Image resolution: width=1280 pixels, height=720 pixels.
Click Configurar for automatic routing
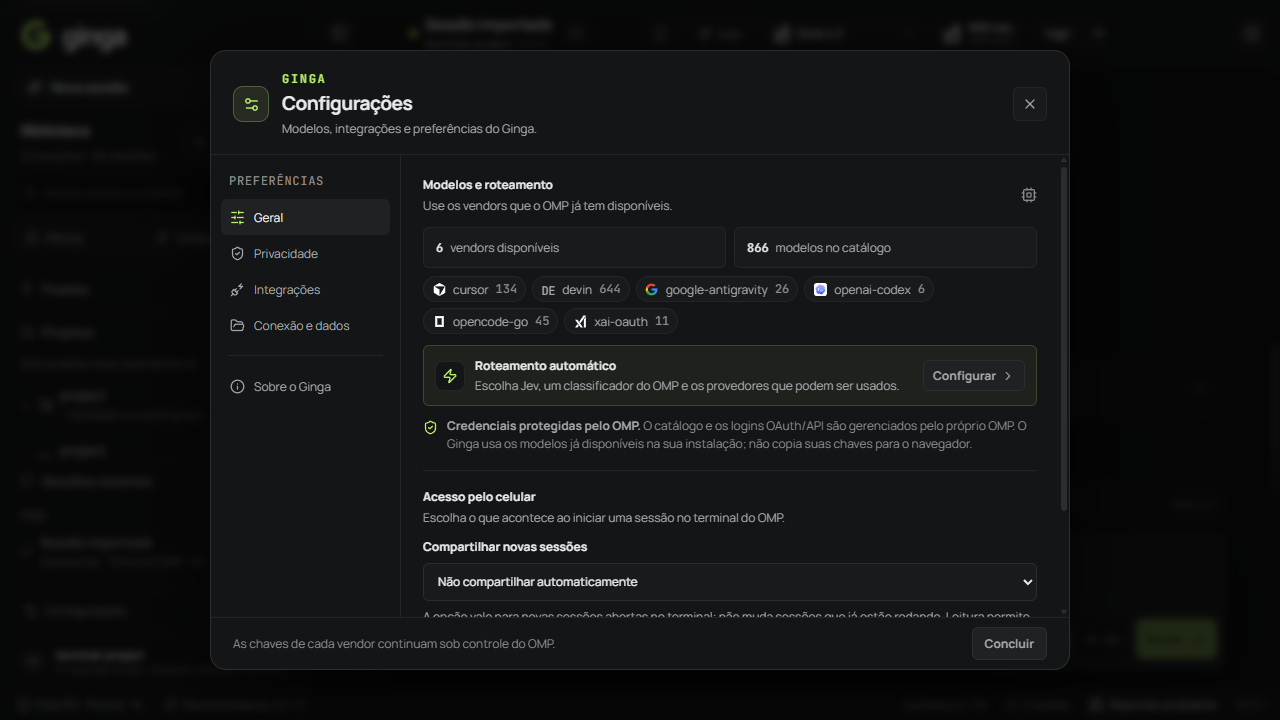click(974, 376)
